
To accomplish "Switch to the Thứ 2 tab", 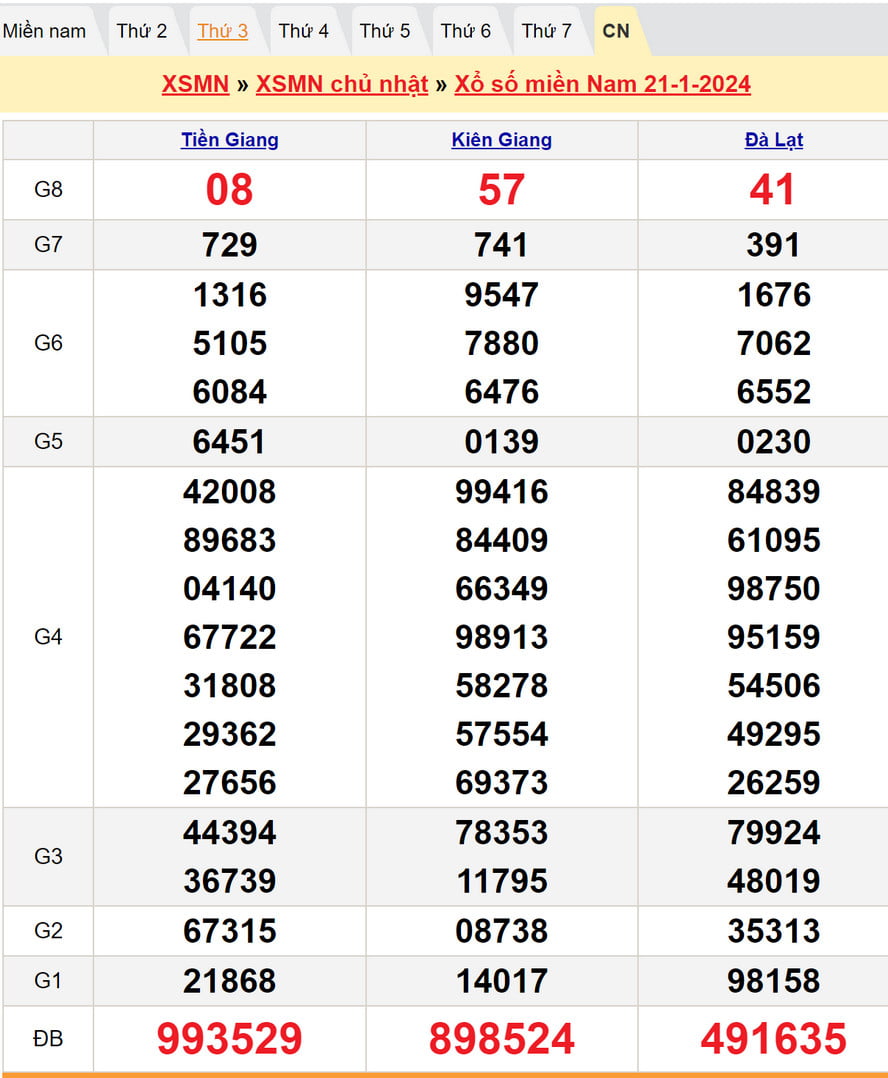I will (x=142, y=31).
